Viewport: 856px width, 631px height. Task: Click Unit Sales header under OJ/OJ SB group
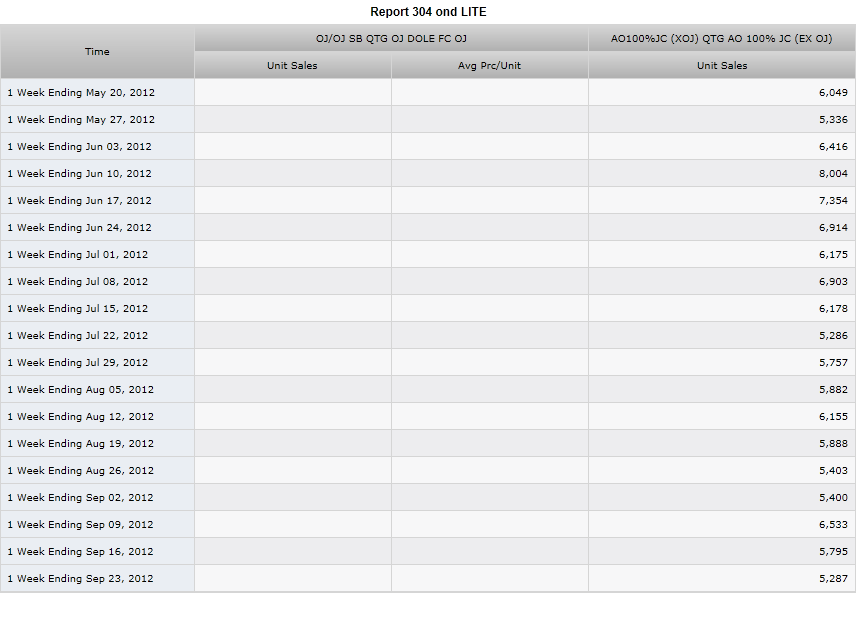[x=292, y=65]
